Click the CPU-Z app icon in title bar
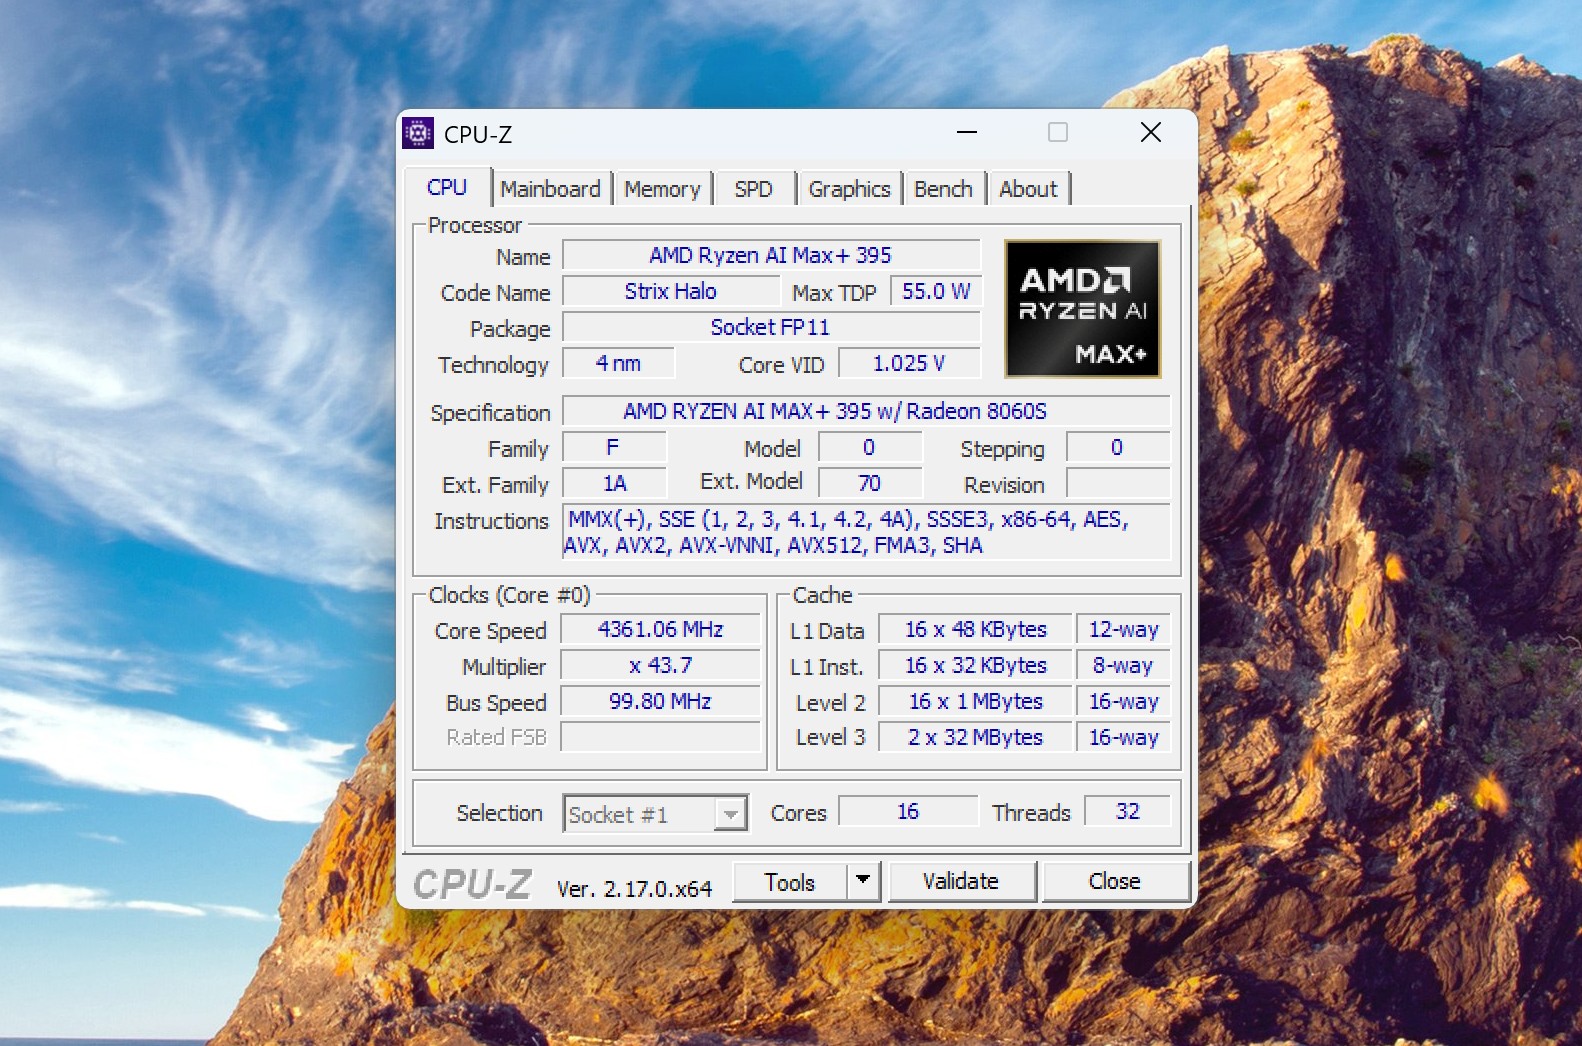The height and width of the screenshot is (1046, 1582). [418, 133]
